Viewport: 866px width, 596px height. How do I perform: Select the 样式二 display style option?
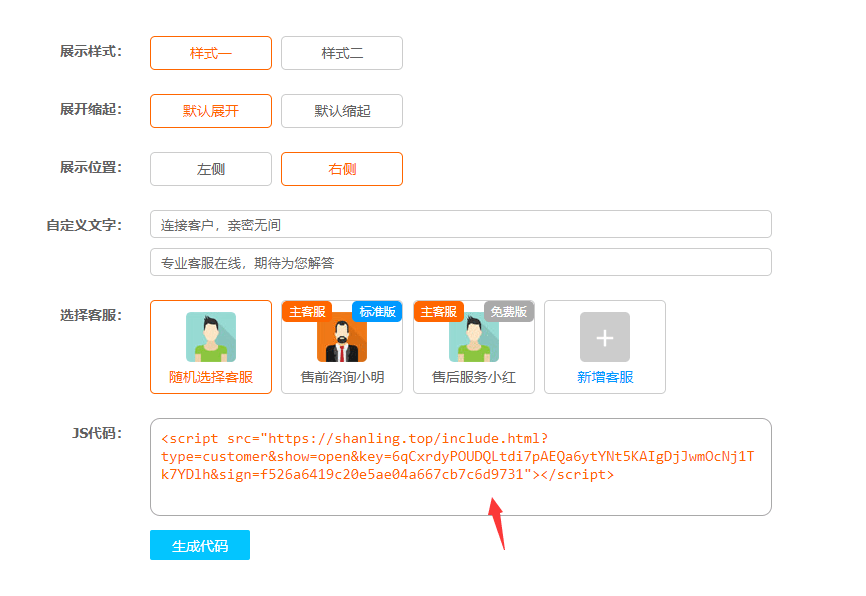point(342,53)
